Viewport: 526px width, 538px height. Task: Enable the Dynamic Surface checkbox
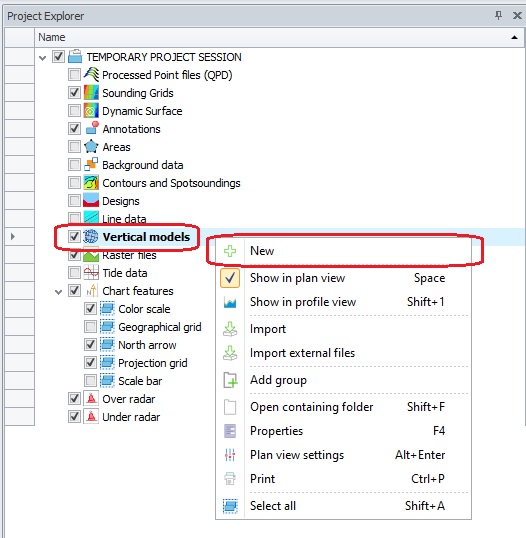tap(74, 111)
